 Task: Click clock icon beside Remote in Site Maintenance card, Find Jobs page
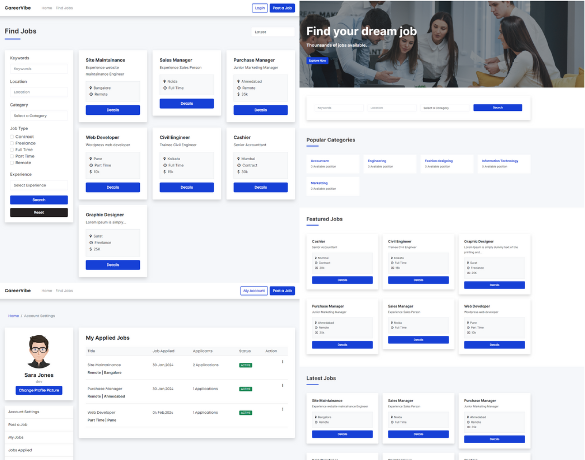click(x=91, y=94)
